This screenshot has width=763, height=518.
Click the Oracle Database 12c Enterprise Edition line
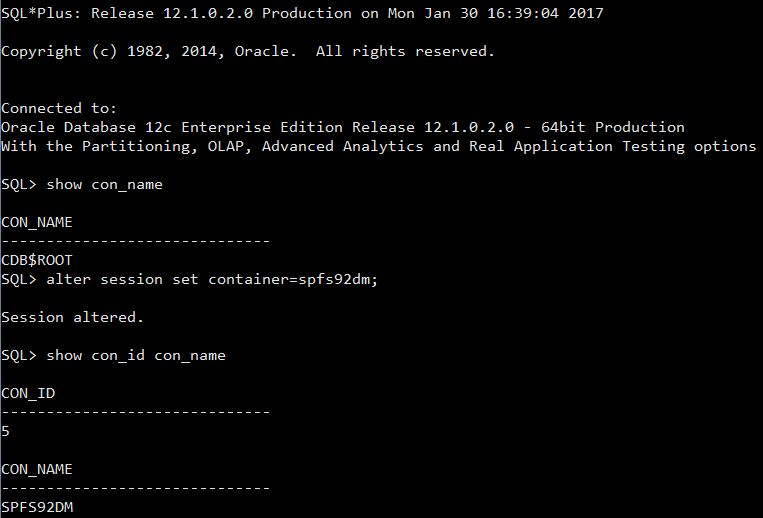(343, 127)
